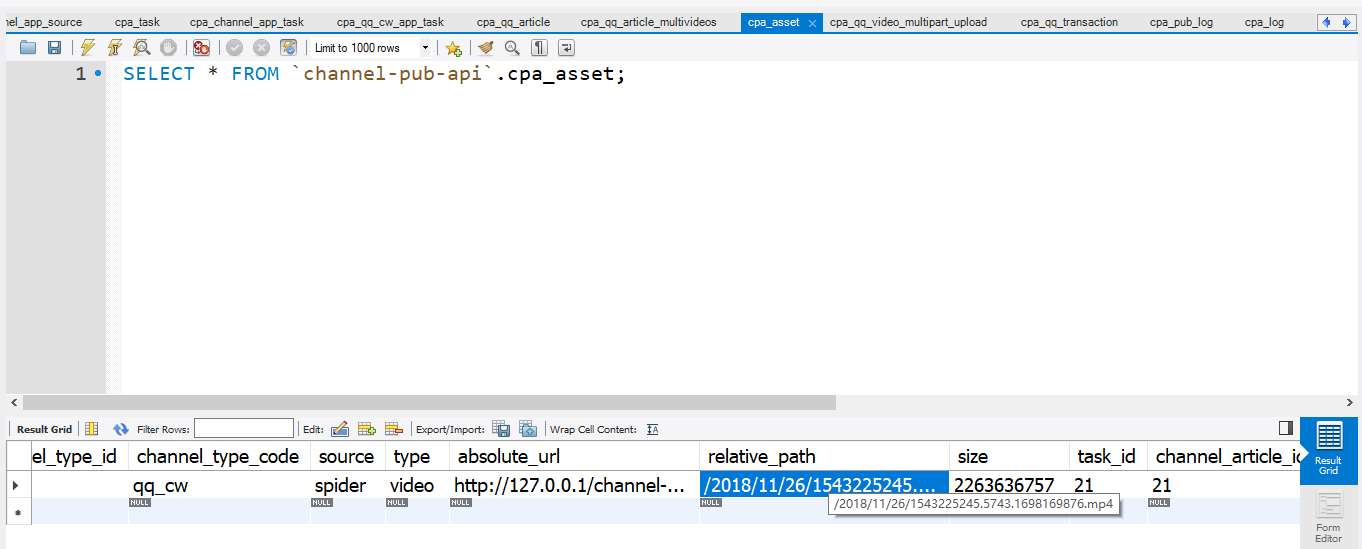Open the Limit to 1000 rows dropdown
The height and width of the screenshot is (549, 1362).
tap(426, 48)
